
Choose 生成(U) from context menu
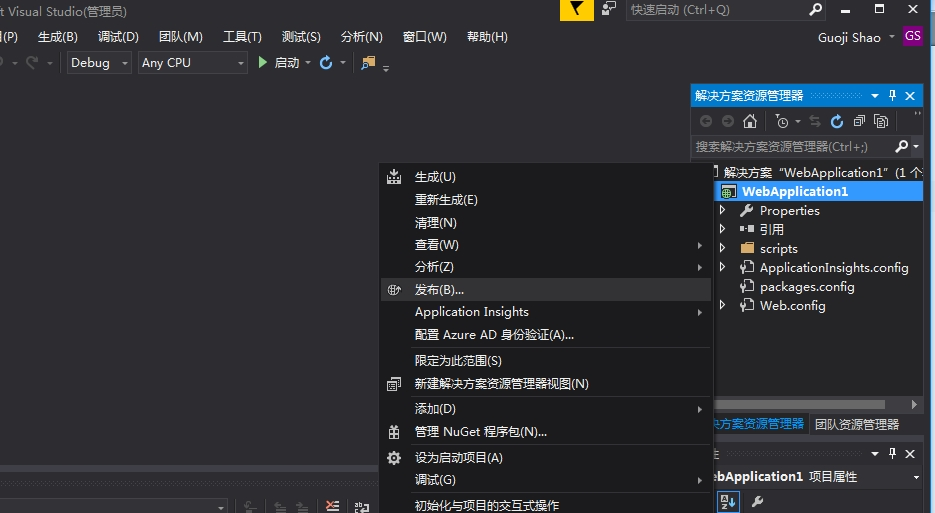(x=546, y=177)
